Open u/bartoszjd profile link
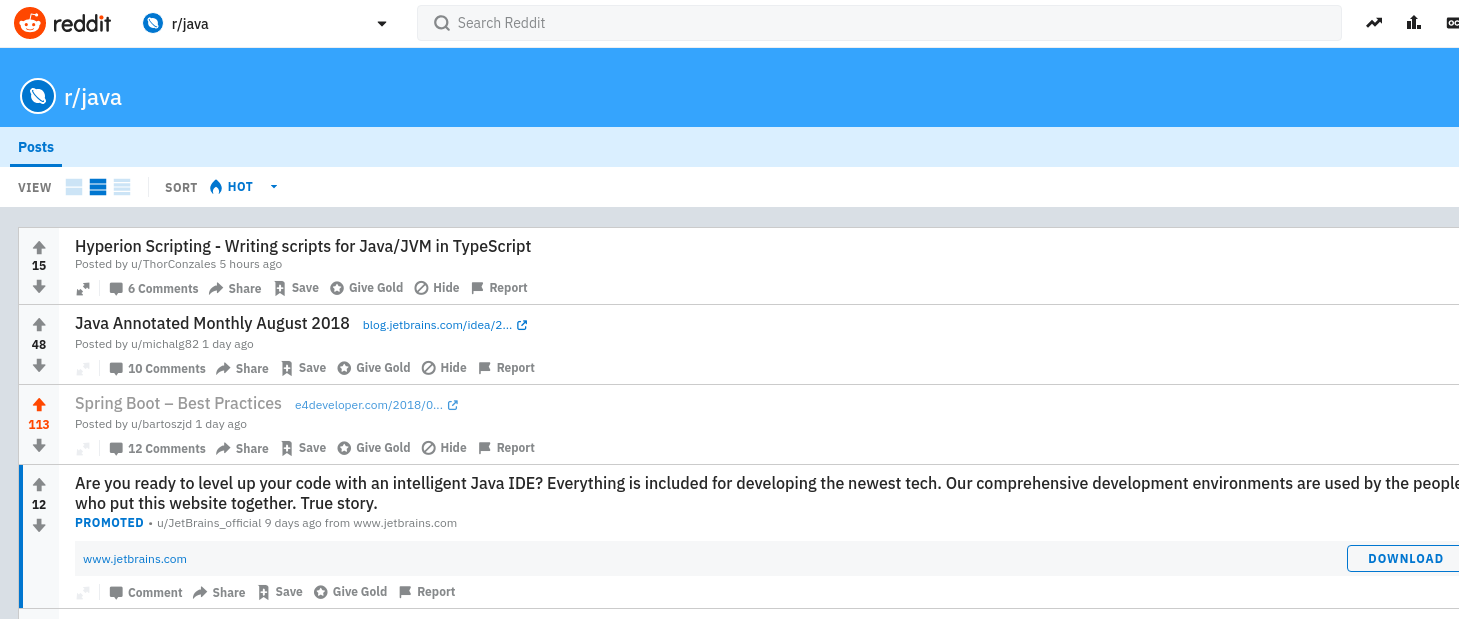Screen dimensions: 1459x619 click(x=162, y=424)
